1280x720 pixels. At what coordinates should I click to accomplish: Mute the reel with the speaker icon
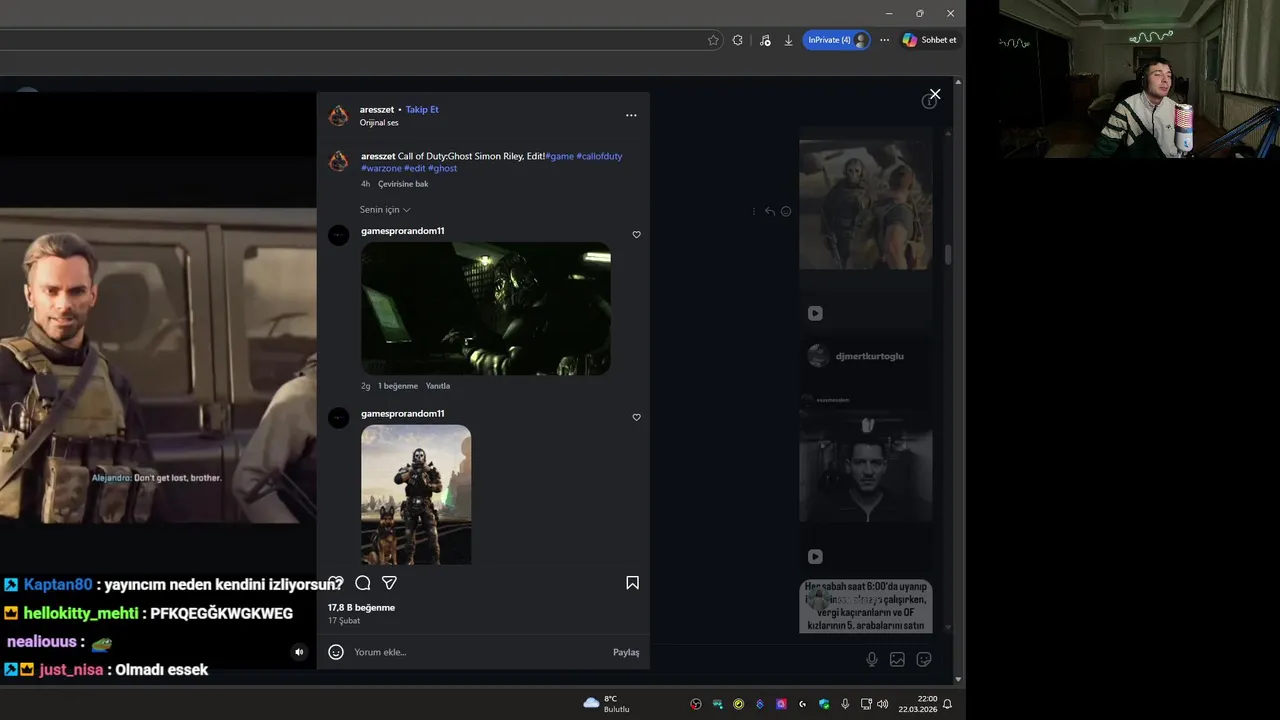[x=298, y=652]
